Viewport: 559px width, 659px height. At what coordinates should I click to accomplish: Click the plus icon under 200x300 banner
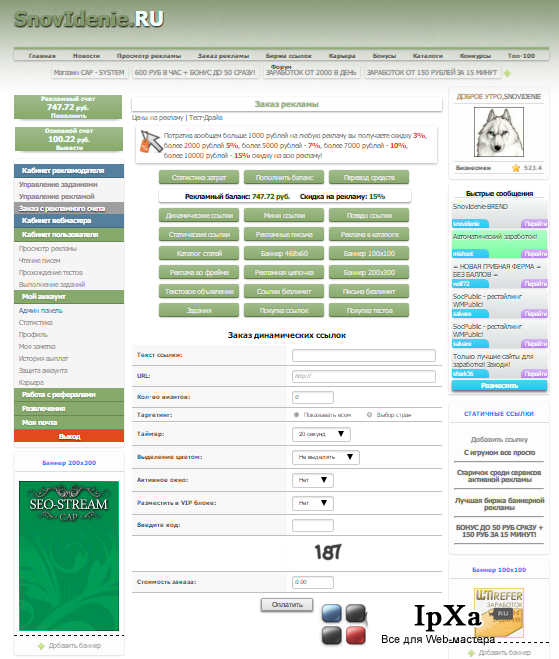[x=41, y=646]
